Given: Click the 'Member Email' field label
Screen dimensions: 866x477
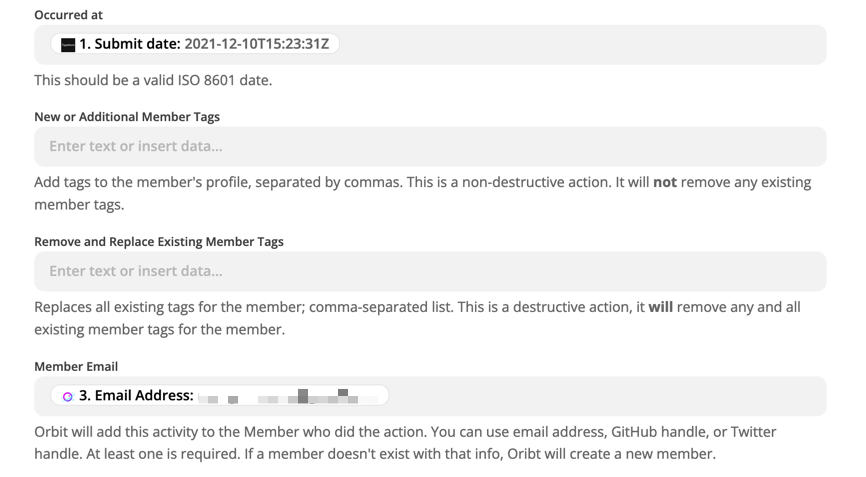Looking at the screenshot, I should tap(76, 367).
